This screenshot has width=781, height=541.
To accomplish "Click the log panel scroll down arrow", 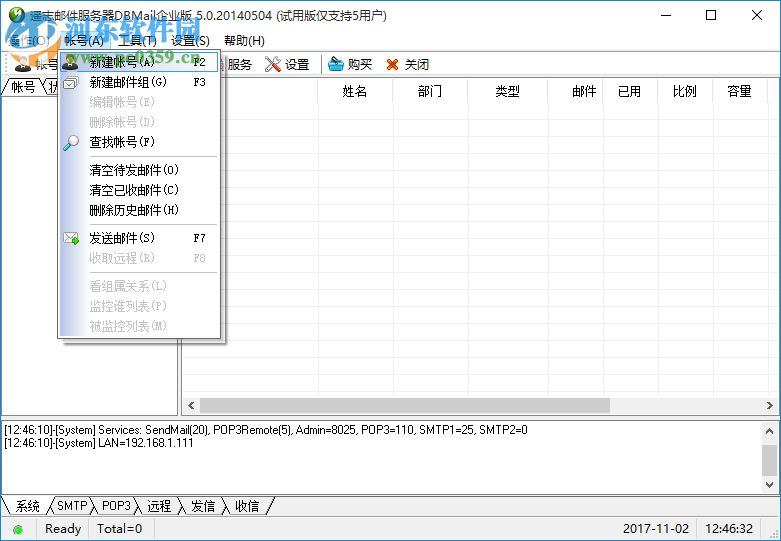I will click(x=770, y=484).
